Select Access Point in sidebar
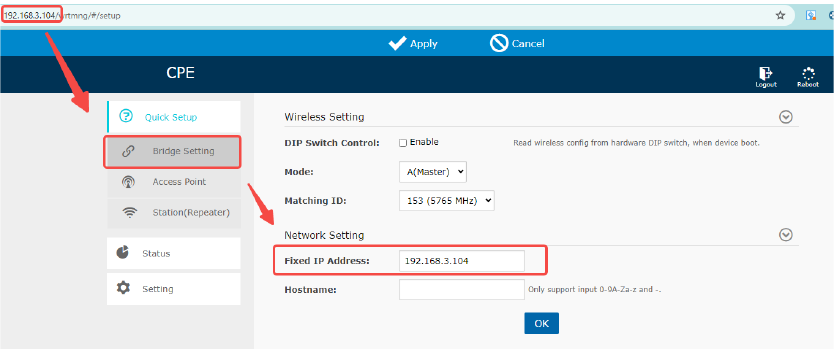835x363 pixels. (x=174, y=182)
